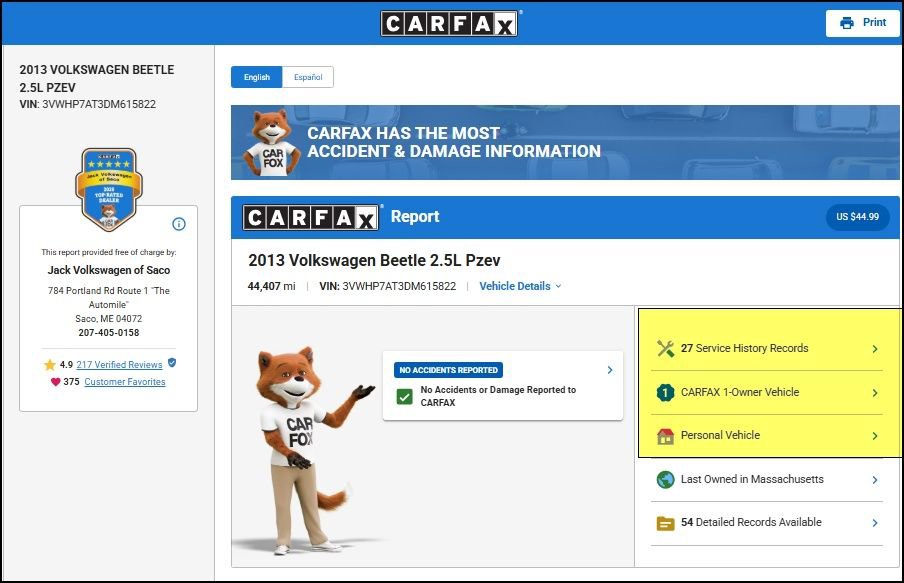Screen dimensions: 904x583
Task: Click the dealer phone number 207-405-0158
Action: point(109,333)
